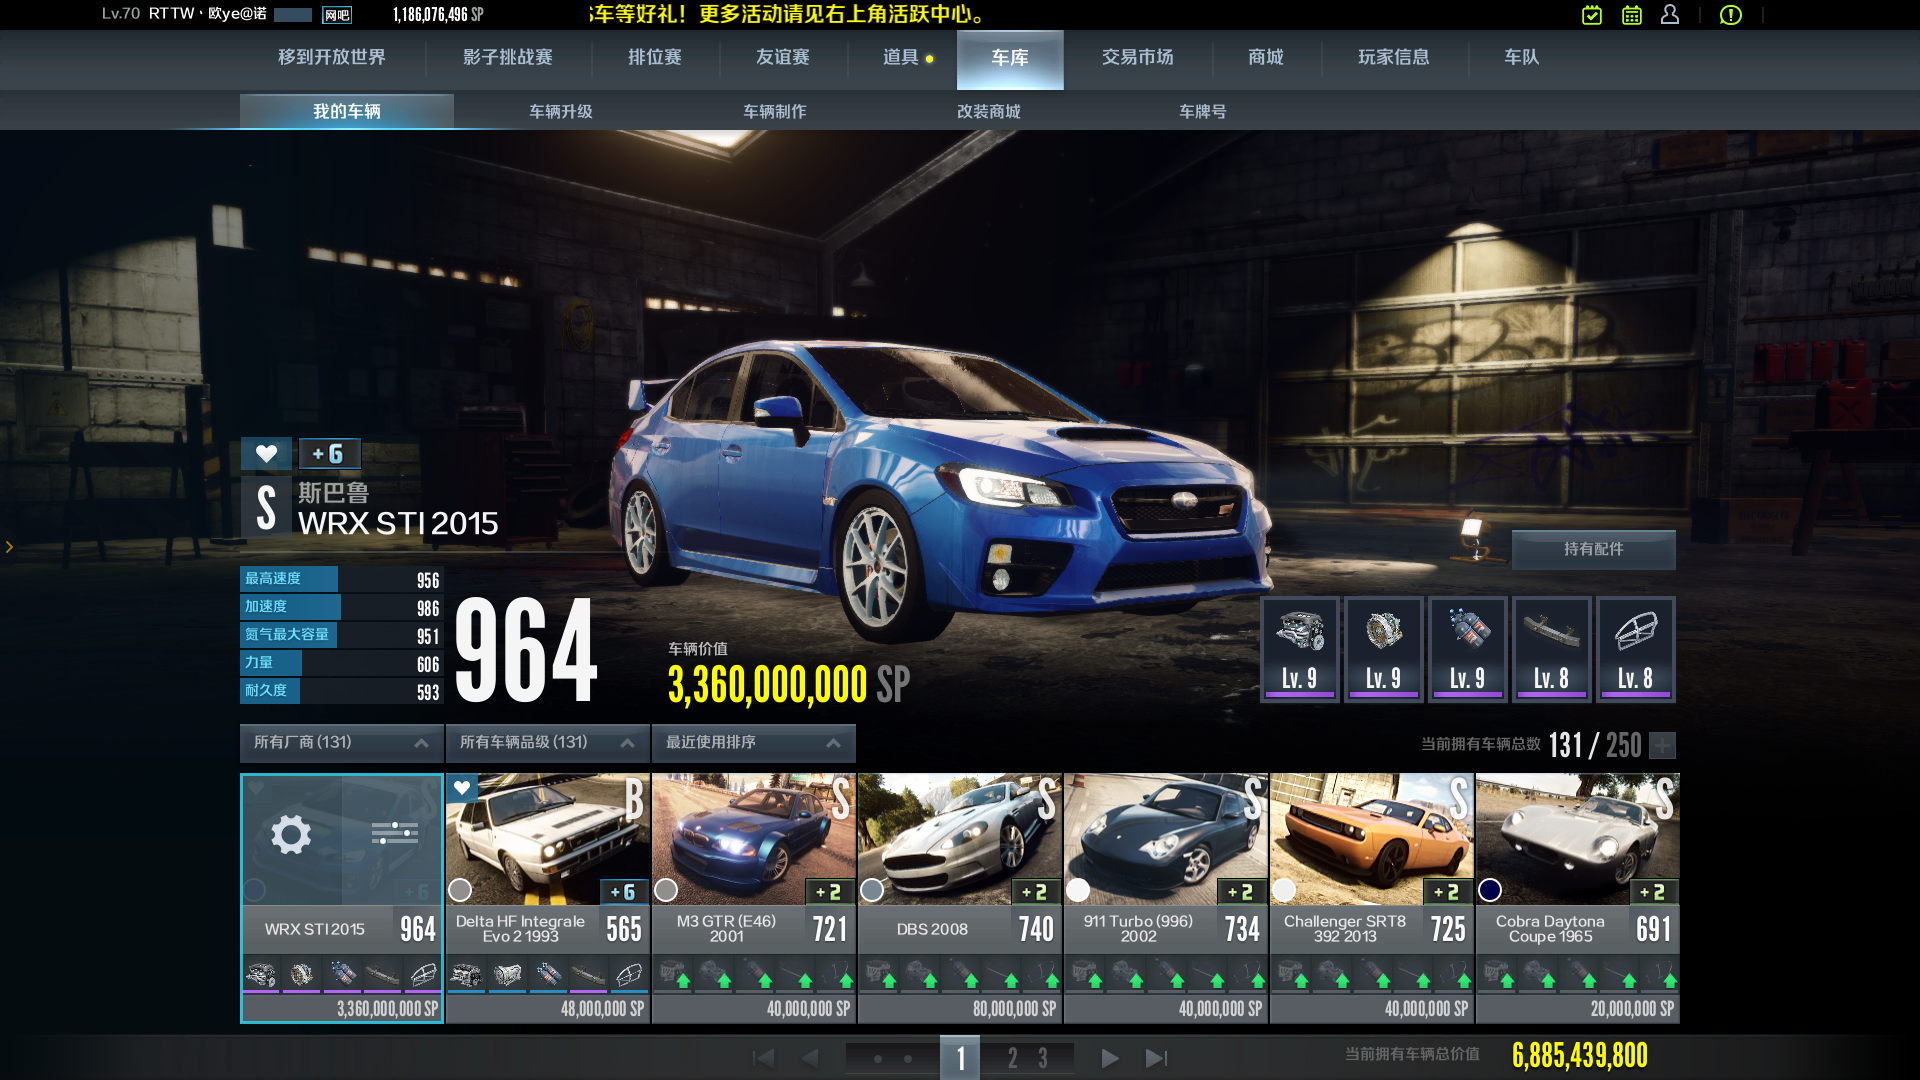Click the dark blue color circle on Cobra Daytona

point(1490,890)
